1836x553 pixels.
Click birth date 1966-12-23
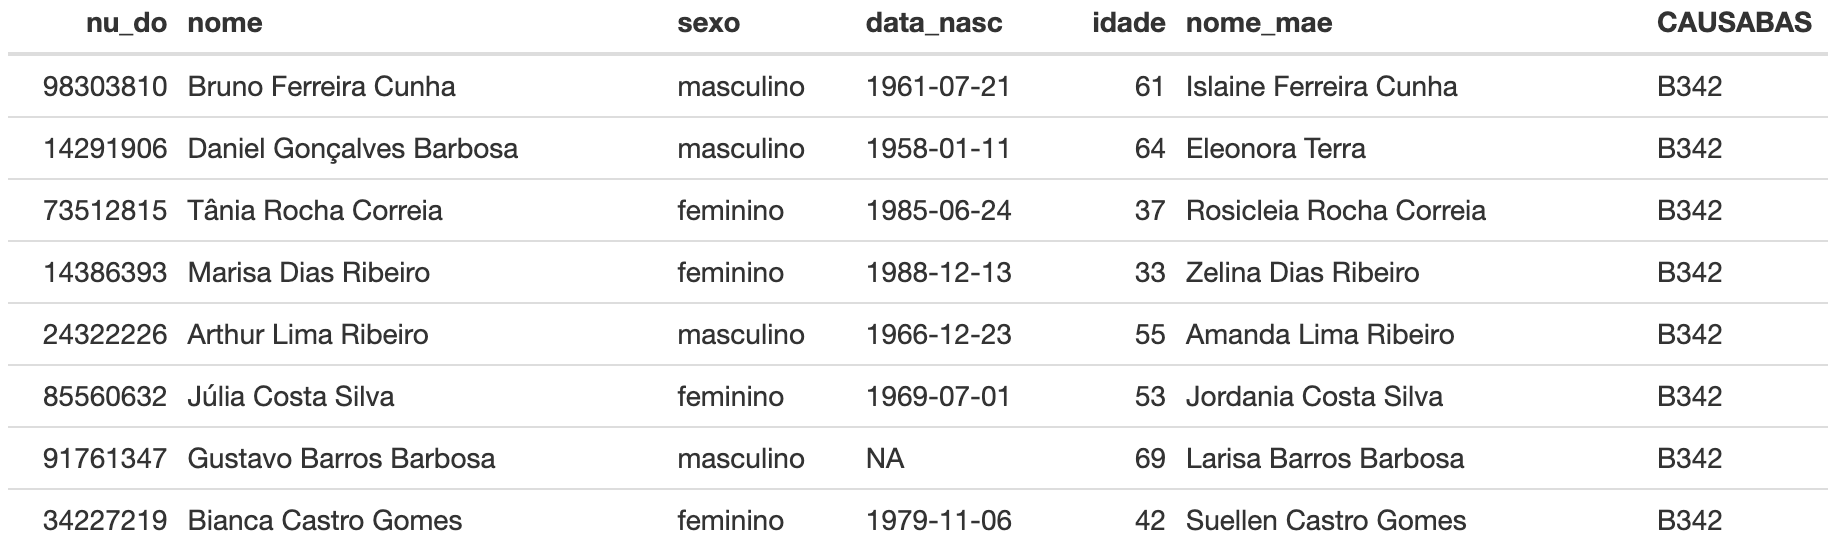coord(938,334)
